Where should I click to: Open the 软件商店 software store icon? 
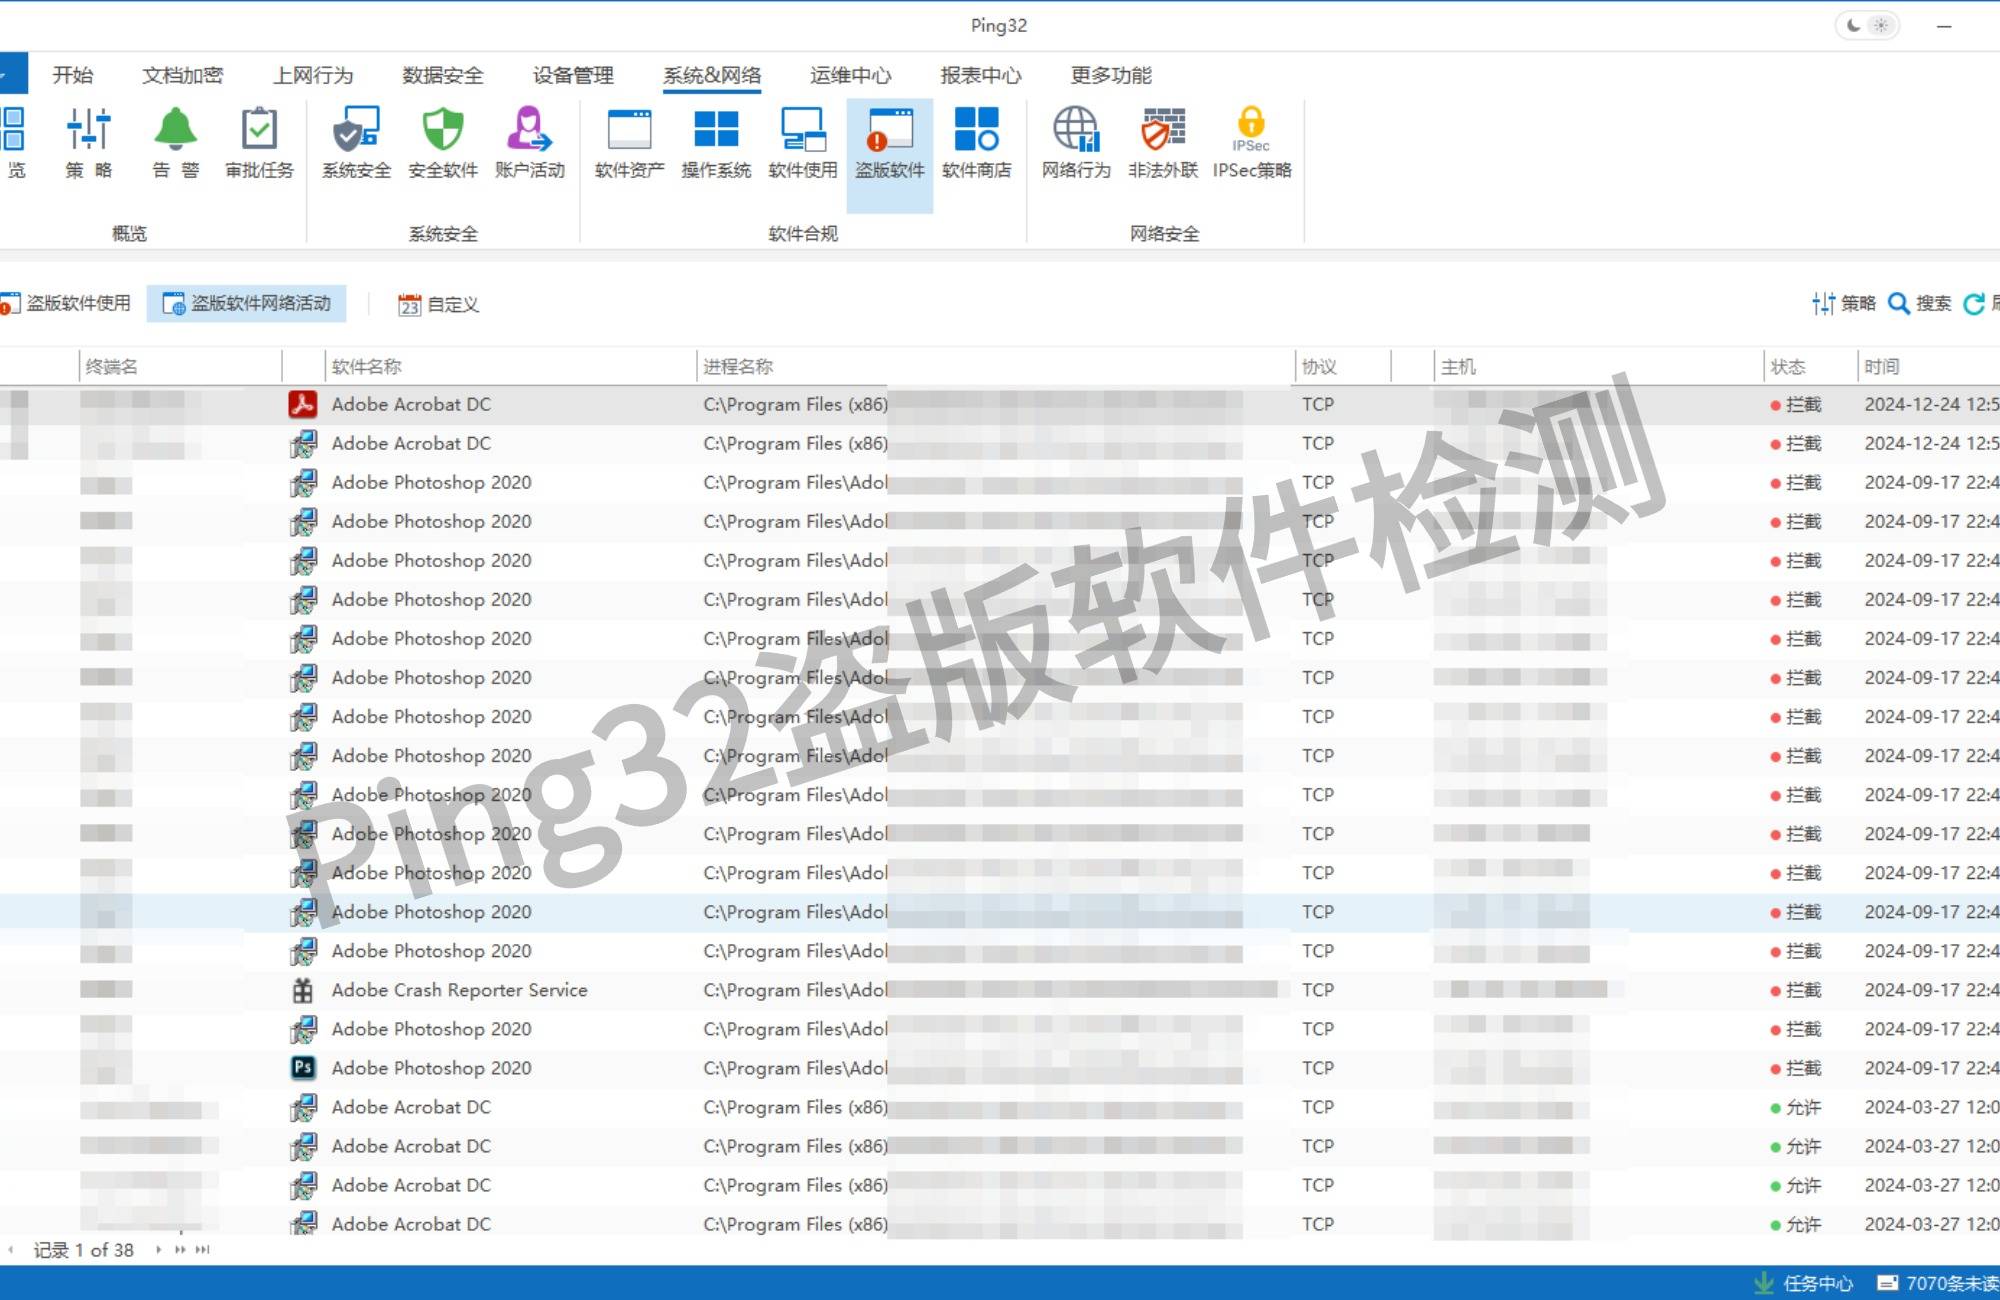978,140
